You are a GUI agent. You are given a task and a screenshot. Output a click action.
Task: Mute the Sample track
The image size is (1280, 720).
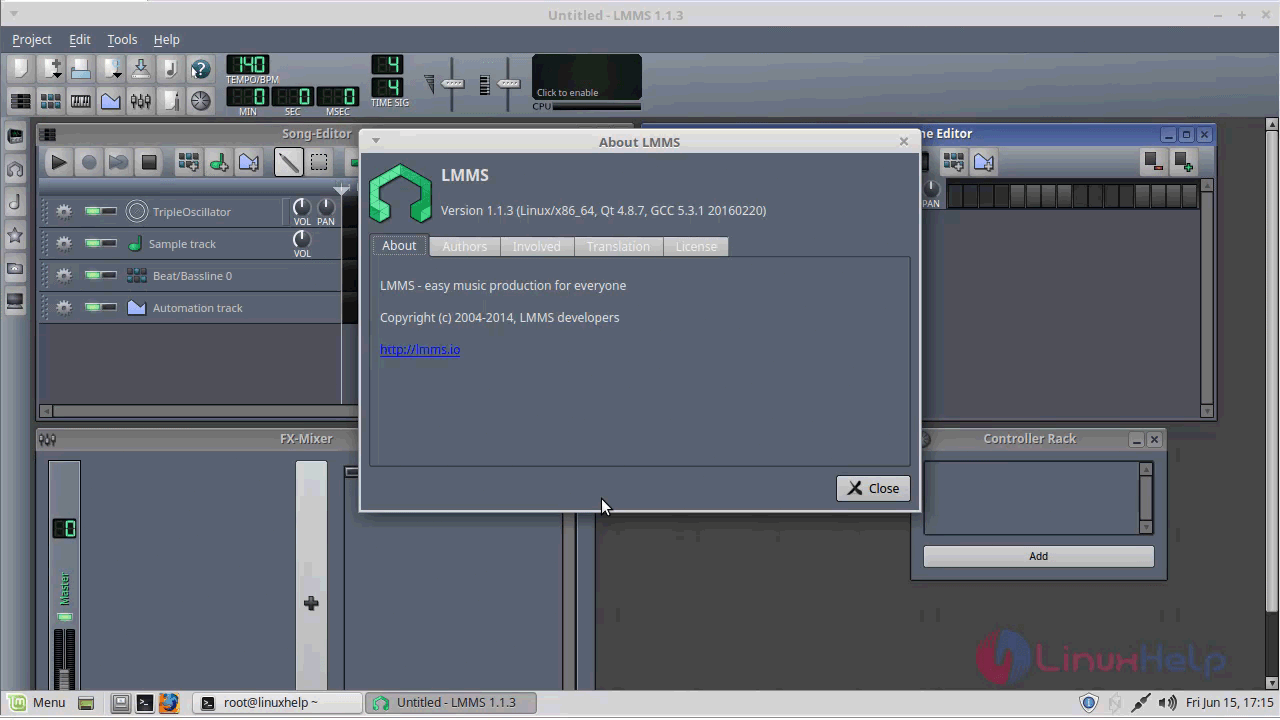pyautogui.click(x=94, y=244)
